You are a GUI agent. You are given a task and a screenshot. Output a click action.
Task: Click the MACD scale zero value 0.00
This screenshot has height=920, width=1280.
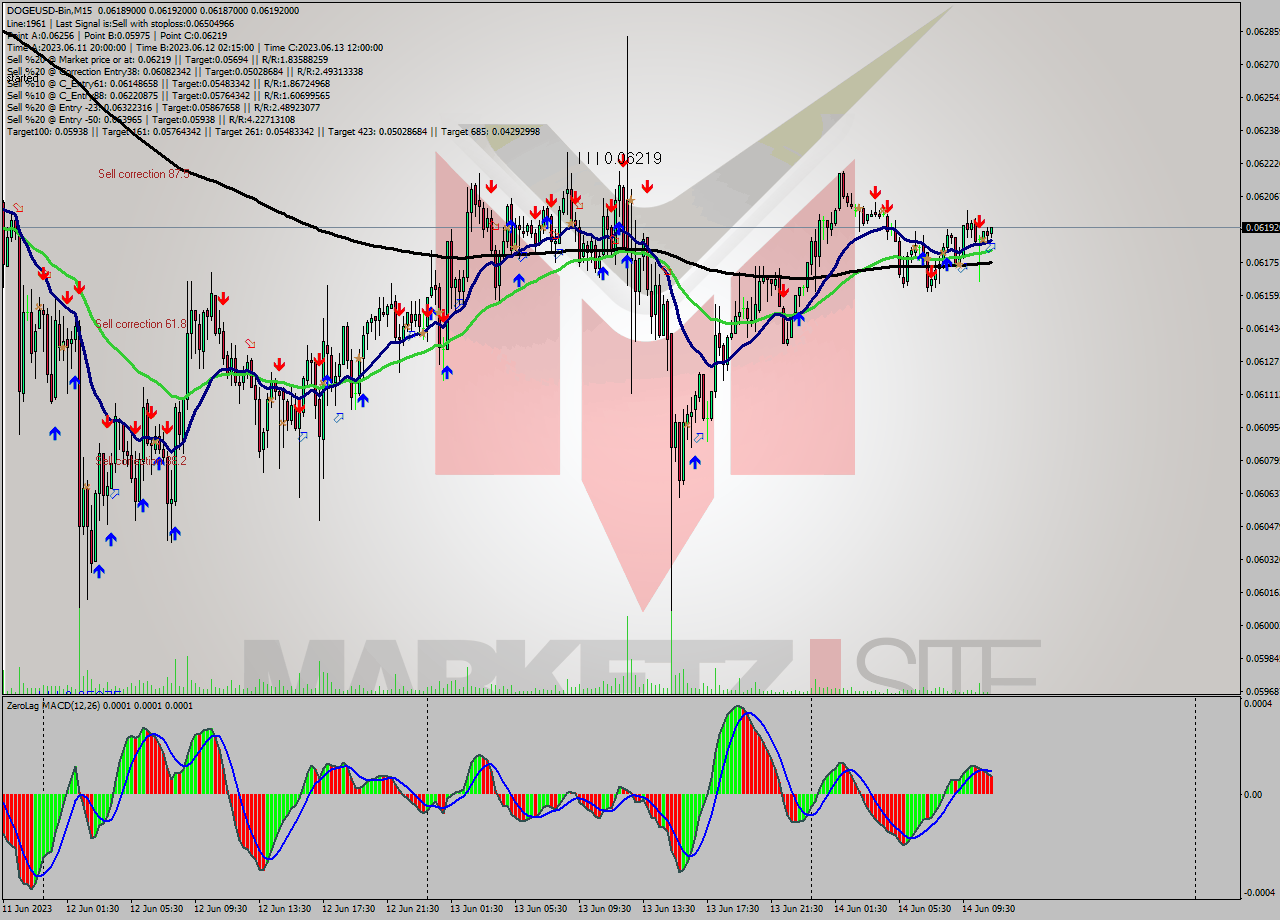click(x=1253, y=794)
